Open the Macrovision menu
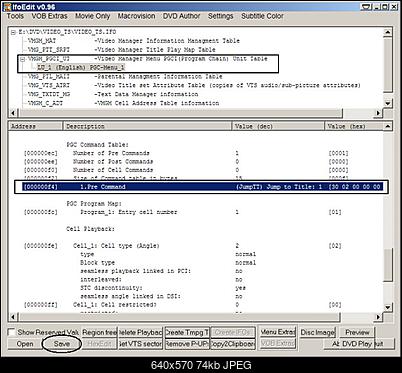Image resolution: width=402 pixels, height=373 pixels. [136, 16]
